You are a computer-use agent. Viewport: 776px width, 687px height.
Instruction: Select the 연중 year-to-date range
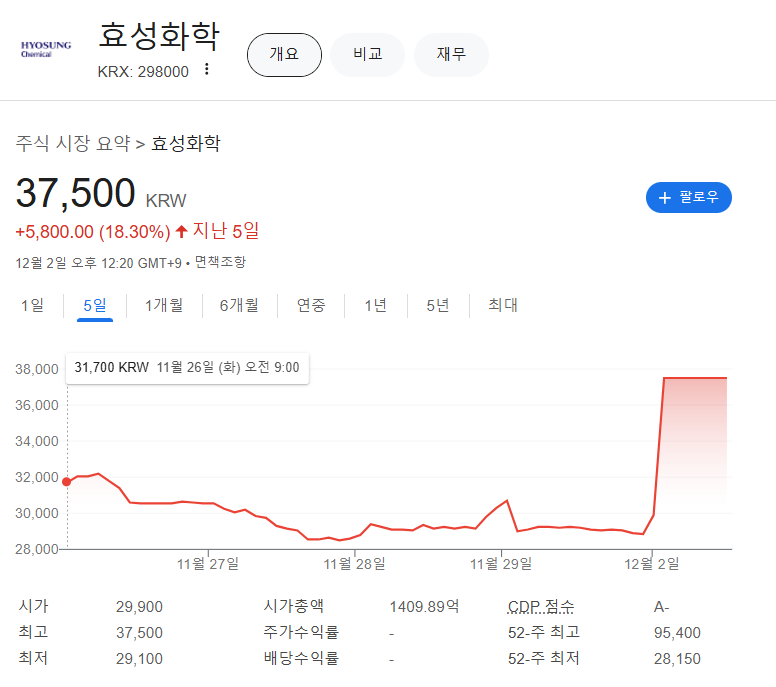tap(311, 305)
